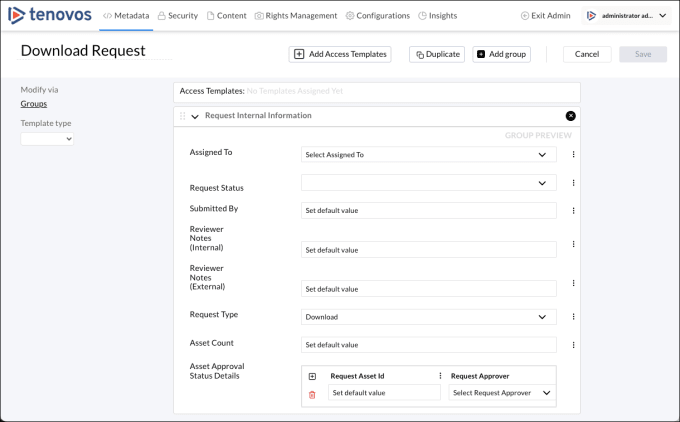Click the group drag handle icon
Image resolution: width=680 pixels, height=422 pixels.
(182, 116)
